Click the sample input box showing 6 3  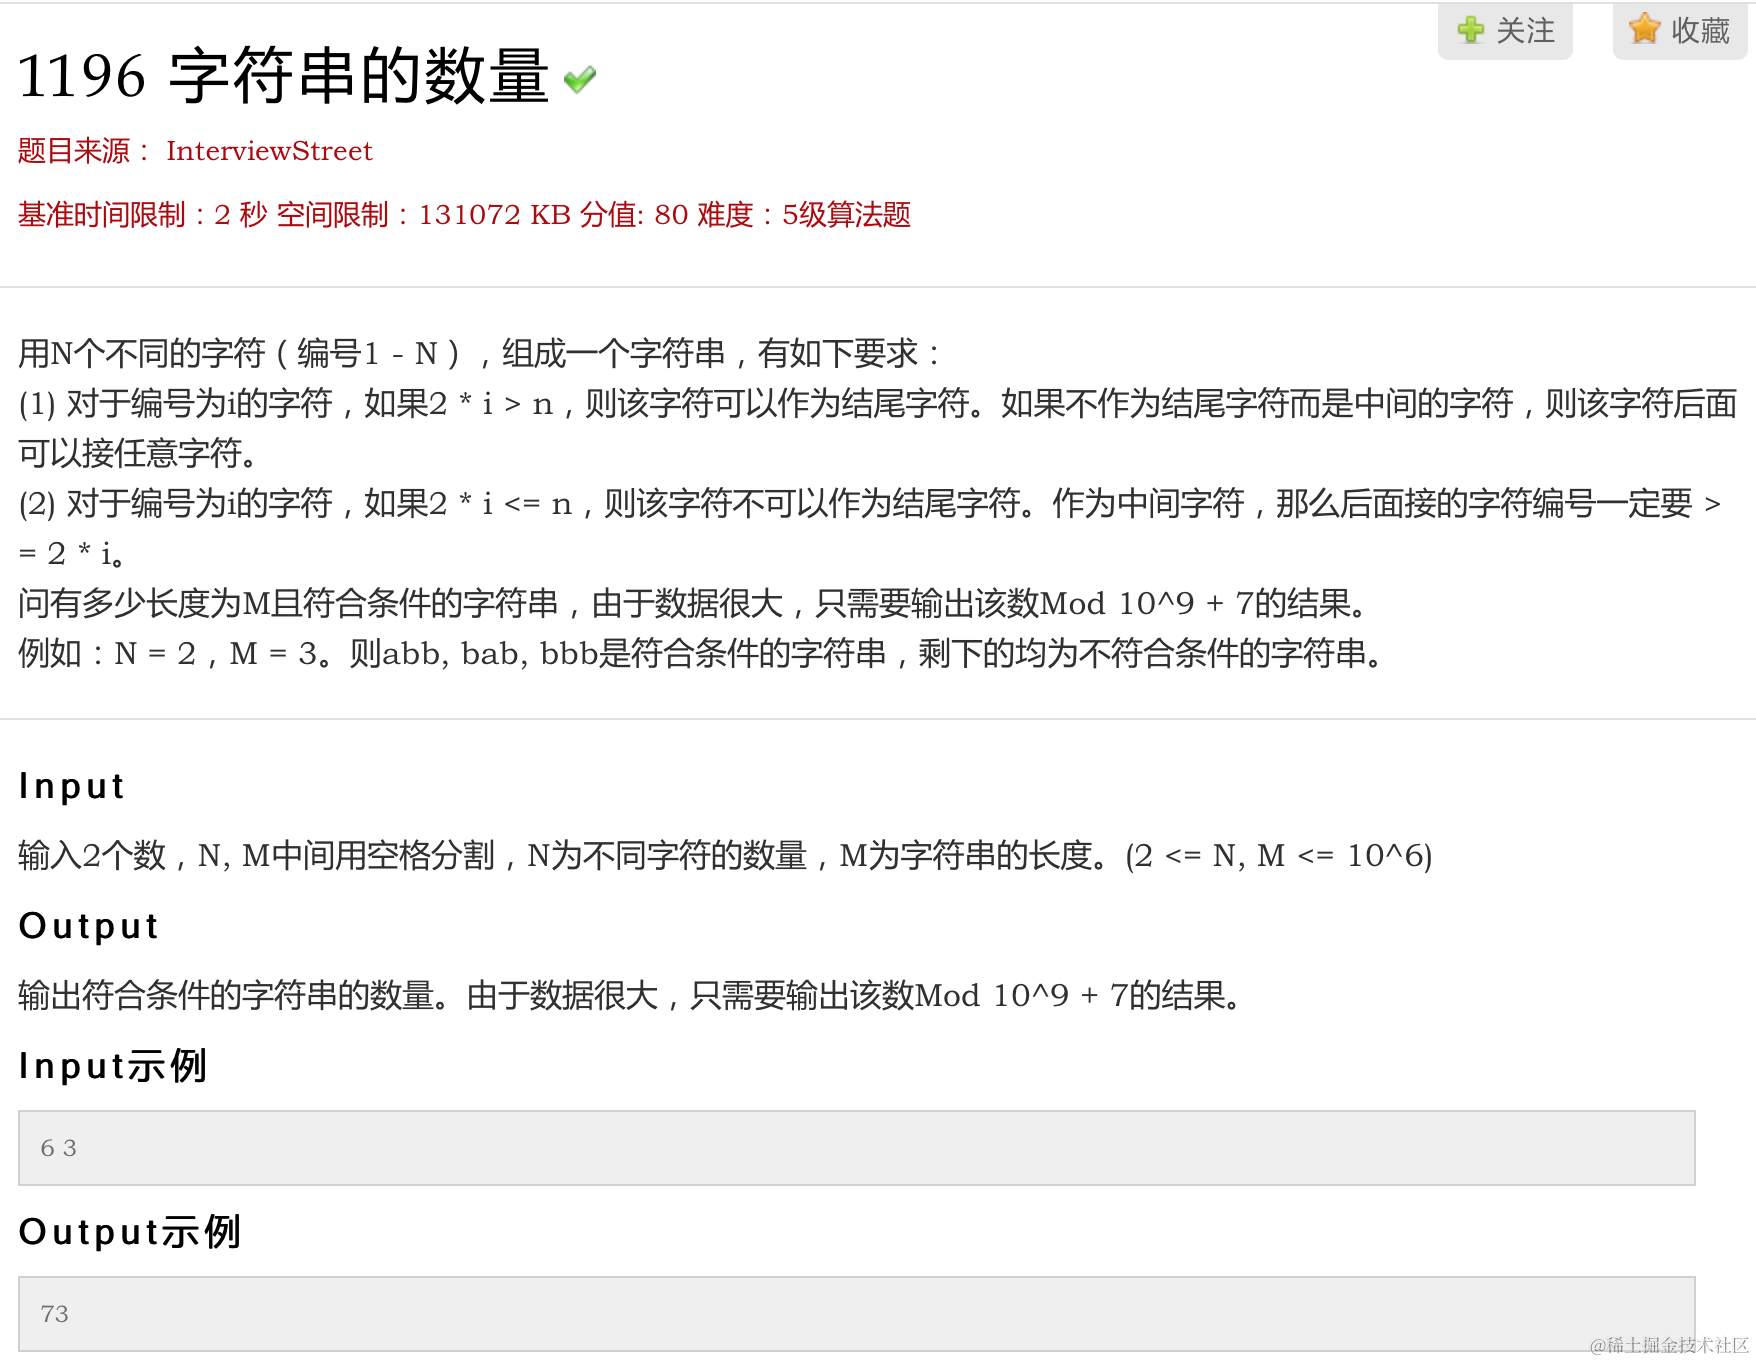point(857,1148)
